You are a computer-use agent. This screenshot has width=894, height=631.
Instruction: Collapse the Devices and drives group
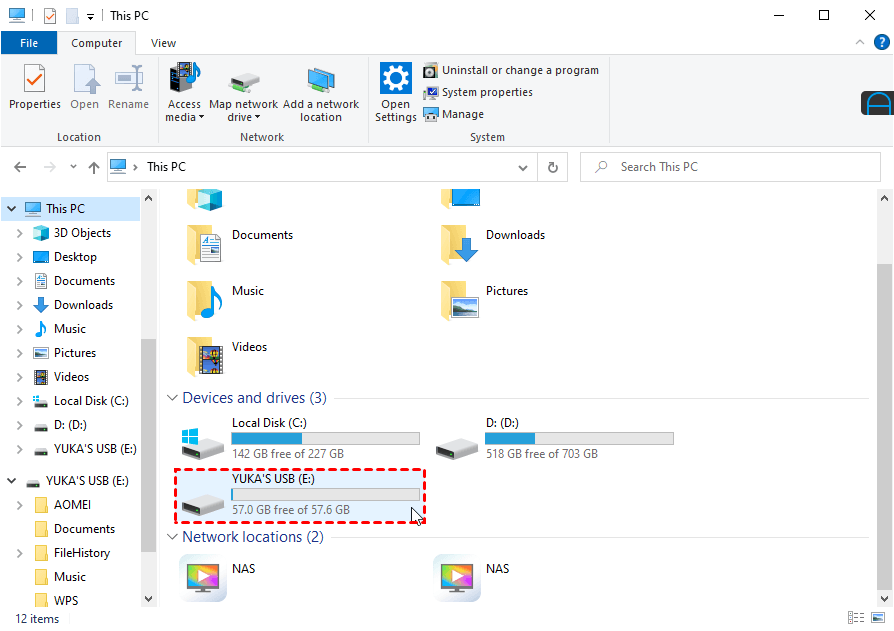(x=172, y=397)
